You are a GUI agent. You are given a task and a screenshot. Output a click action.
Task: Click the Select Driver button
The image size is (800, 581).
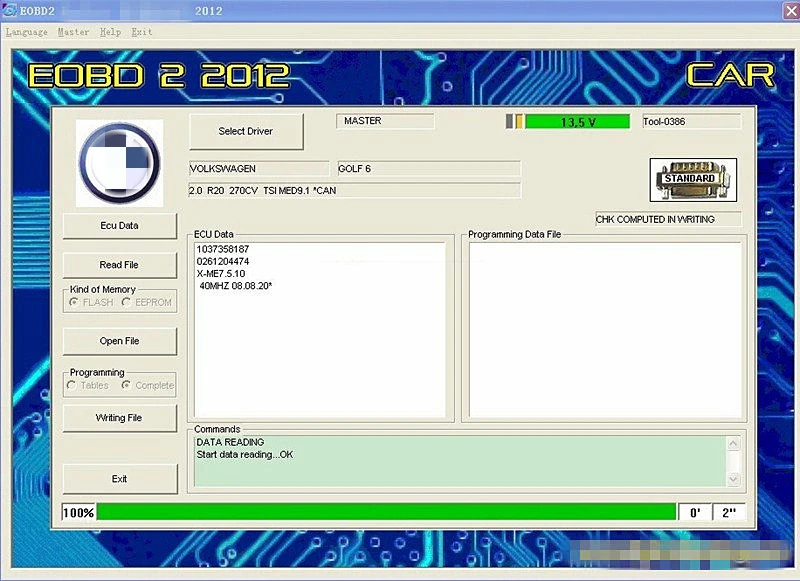click(246, 132)
